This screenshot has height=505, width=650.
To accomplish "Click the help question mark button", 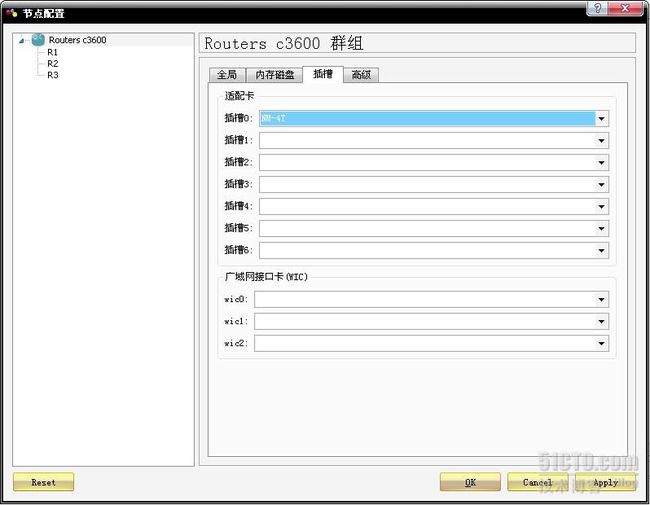I will click(598, 8).
